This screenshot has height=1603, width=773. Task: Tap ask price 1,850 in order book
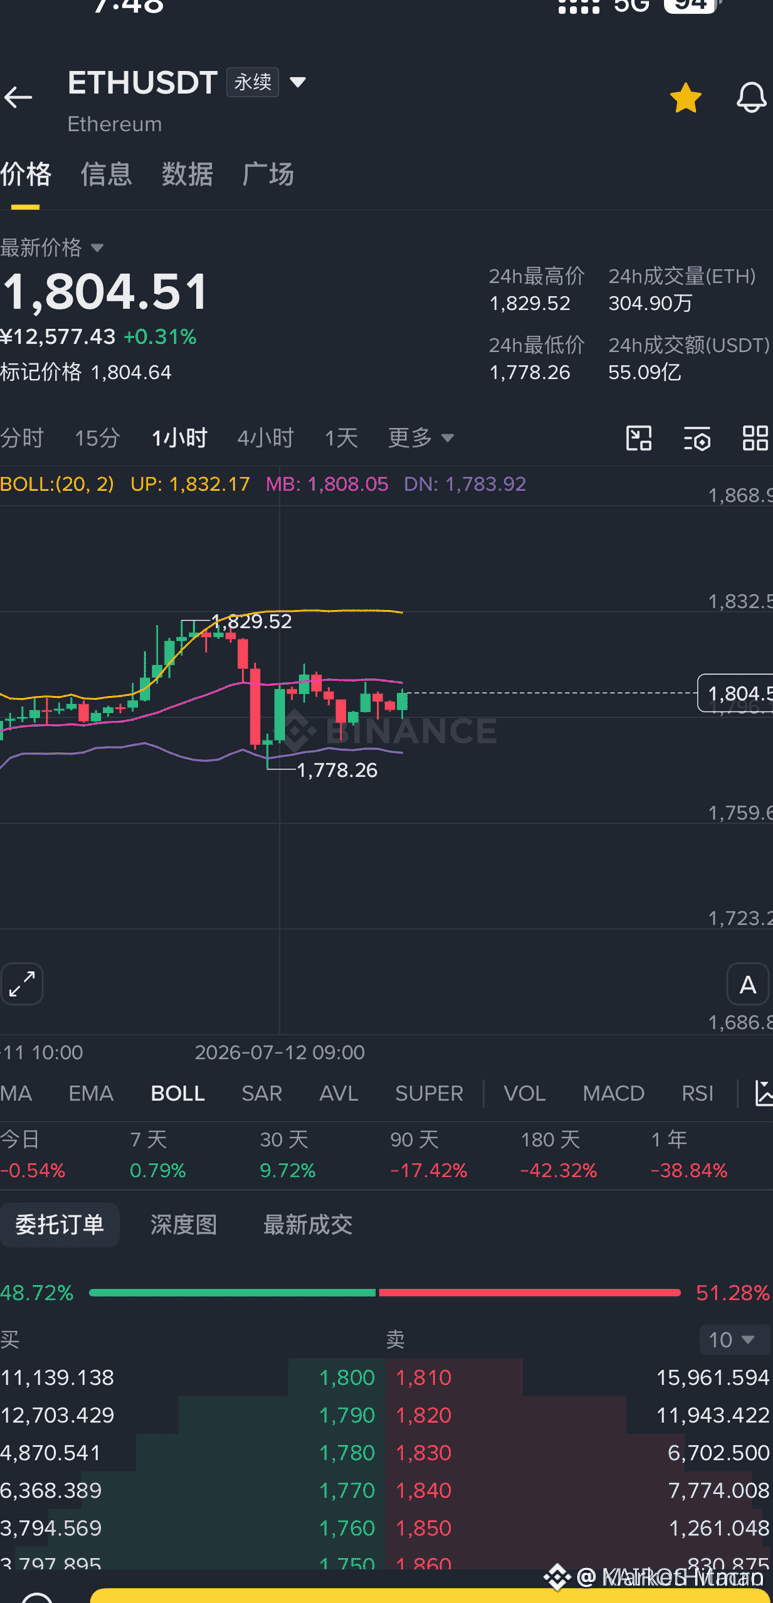tap(424, 1529)
